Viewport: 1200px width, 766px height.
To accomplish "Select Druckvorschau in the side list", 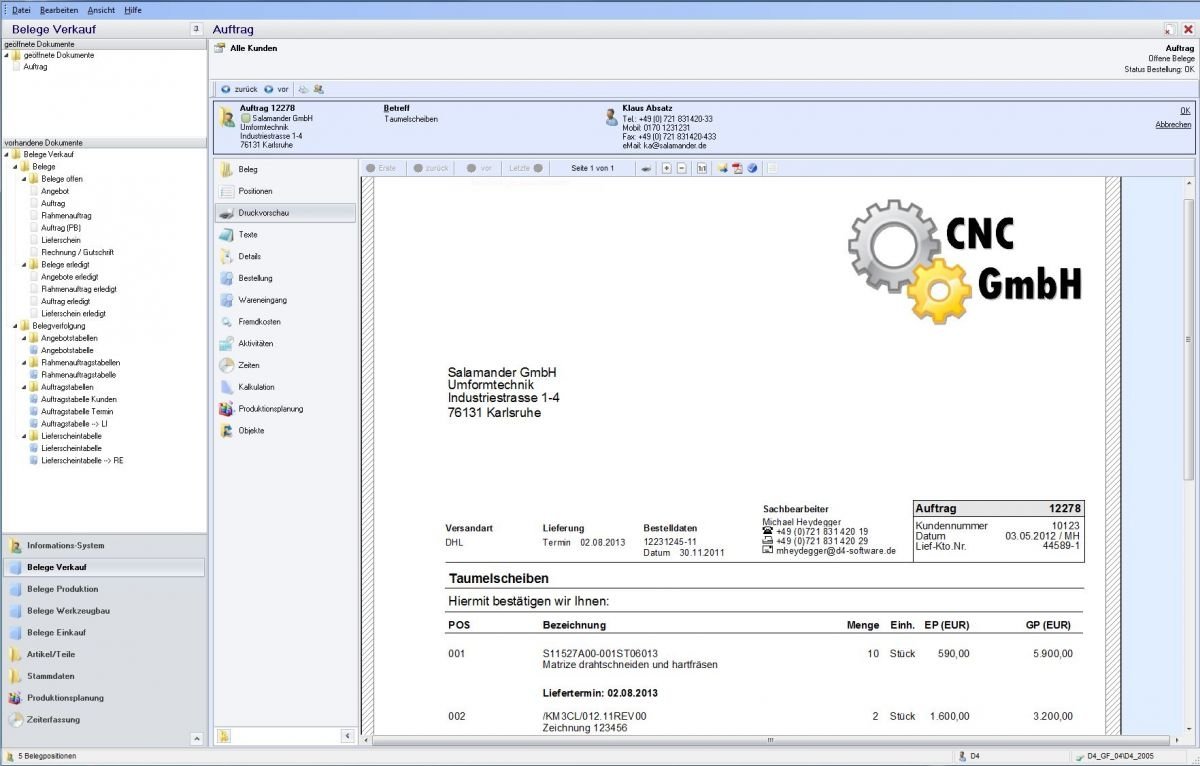I will [284, 213].
